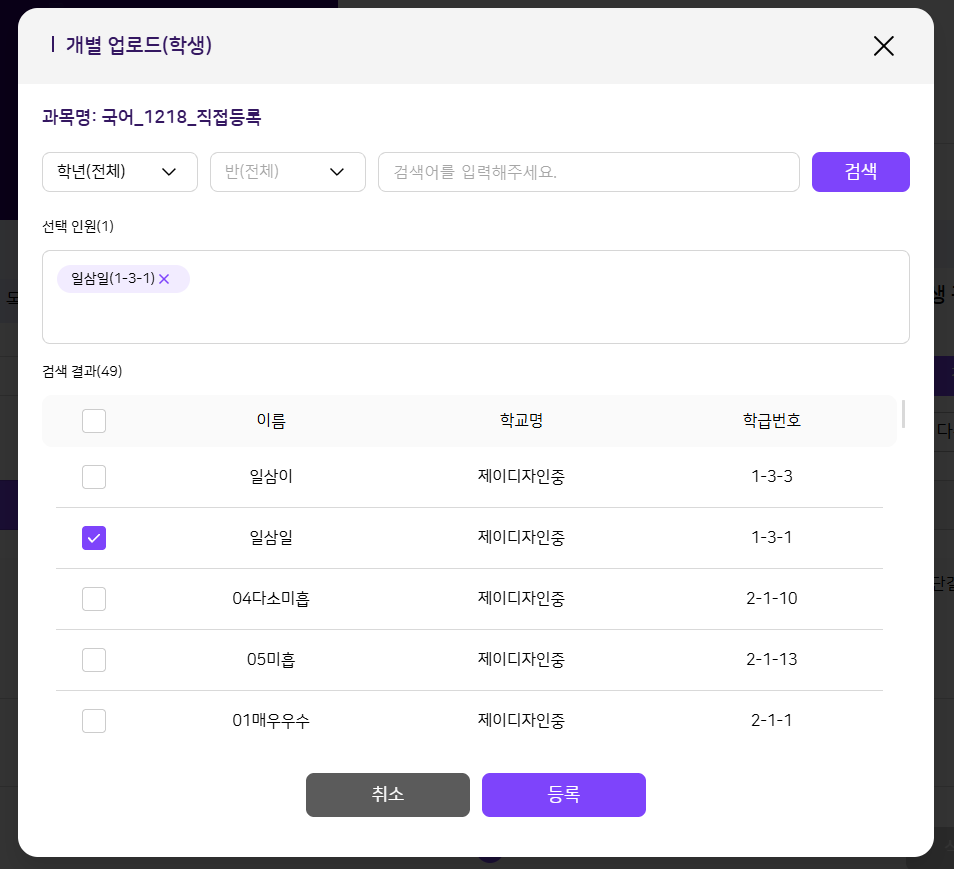Remove the 일삼일(1-3-1) selected tag
This screenshot has height=869, width=954.
[x=164, y=279]
